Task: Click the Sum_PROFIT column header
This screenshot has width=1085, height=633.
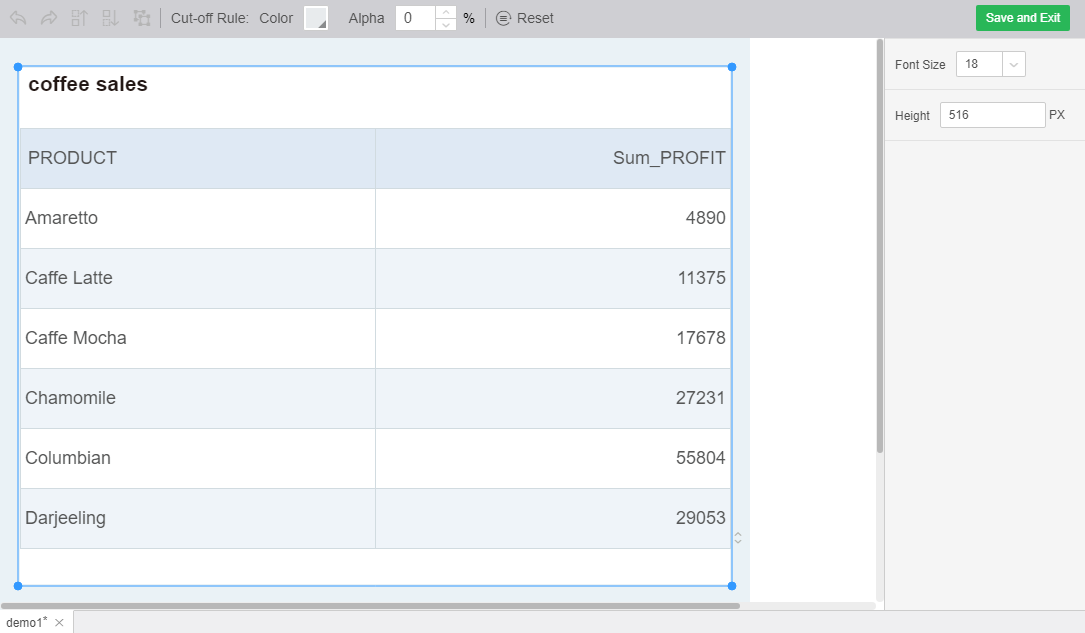Action: [x=668, y=158]
